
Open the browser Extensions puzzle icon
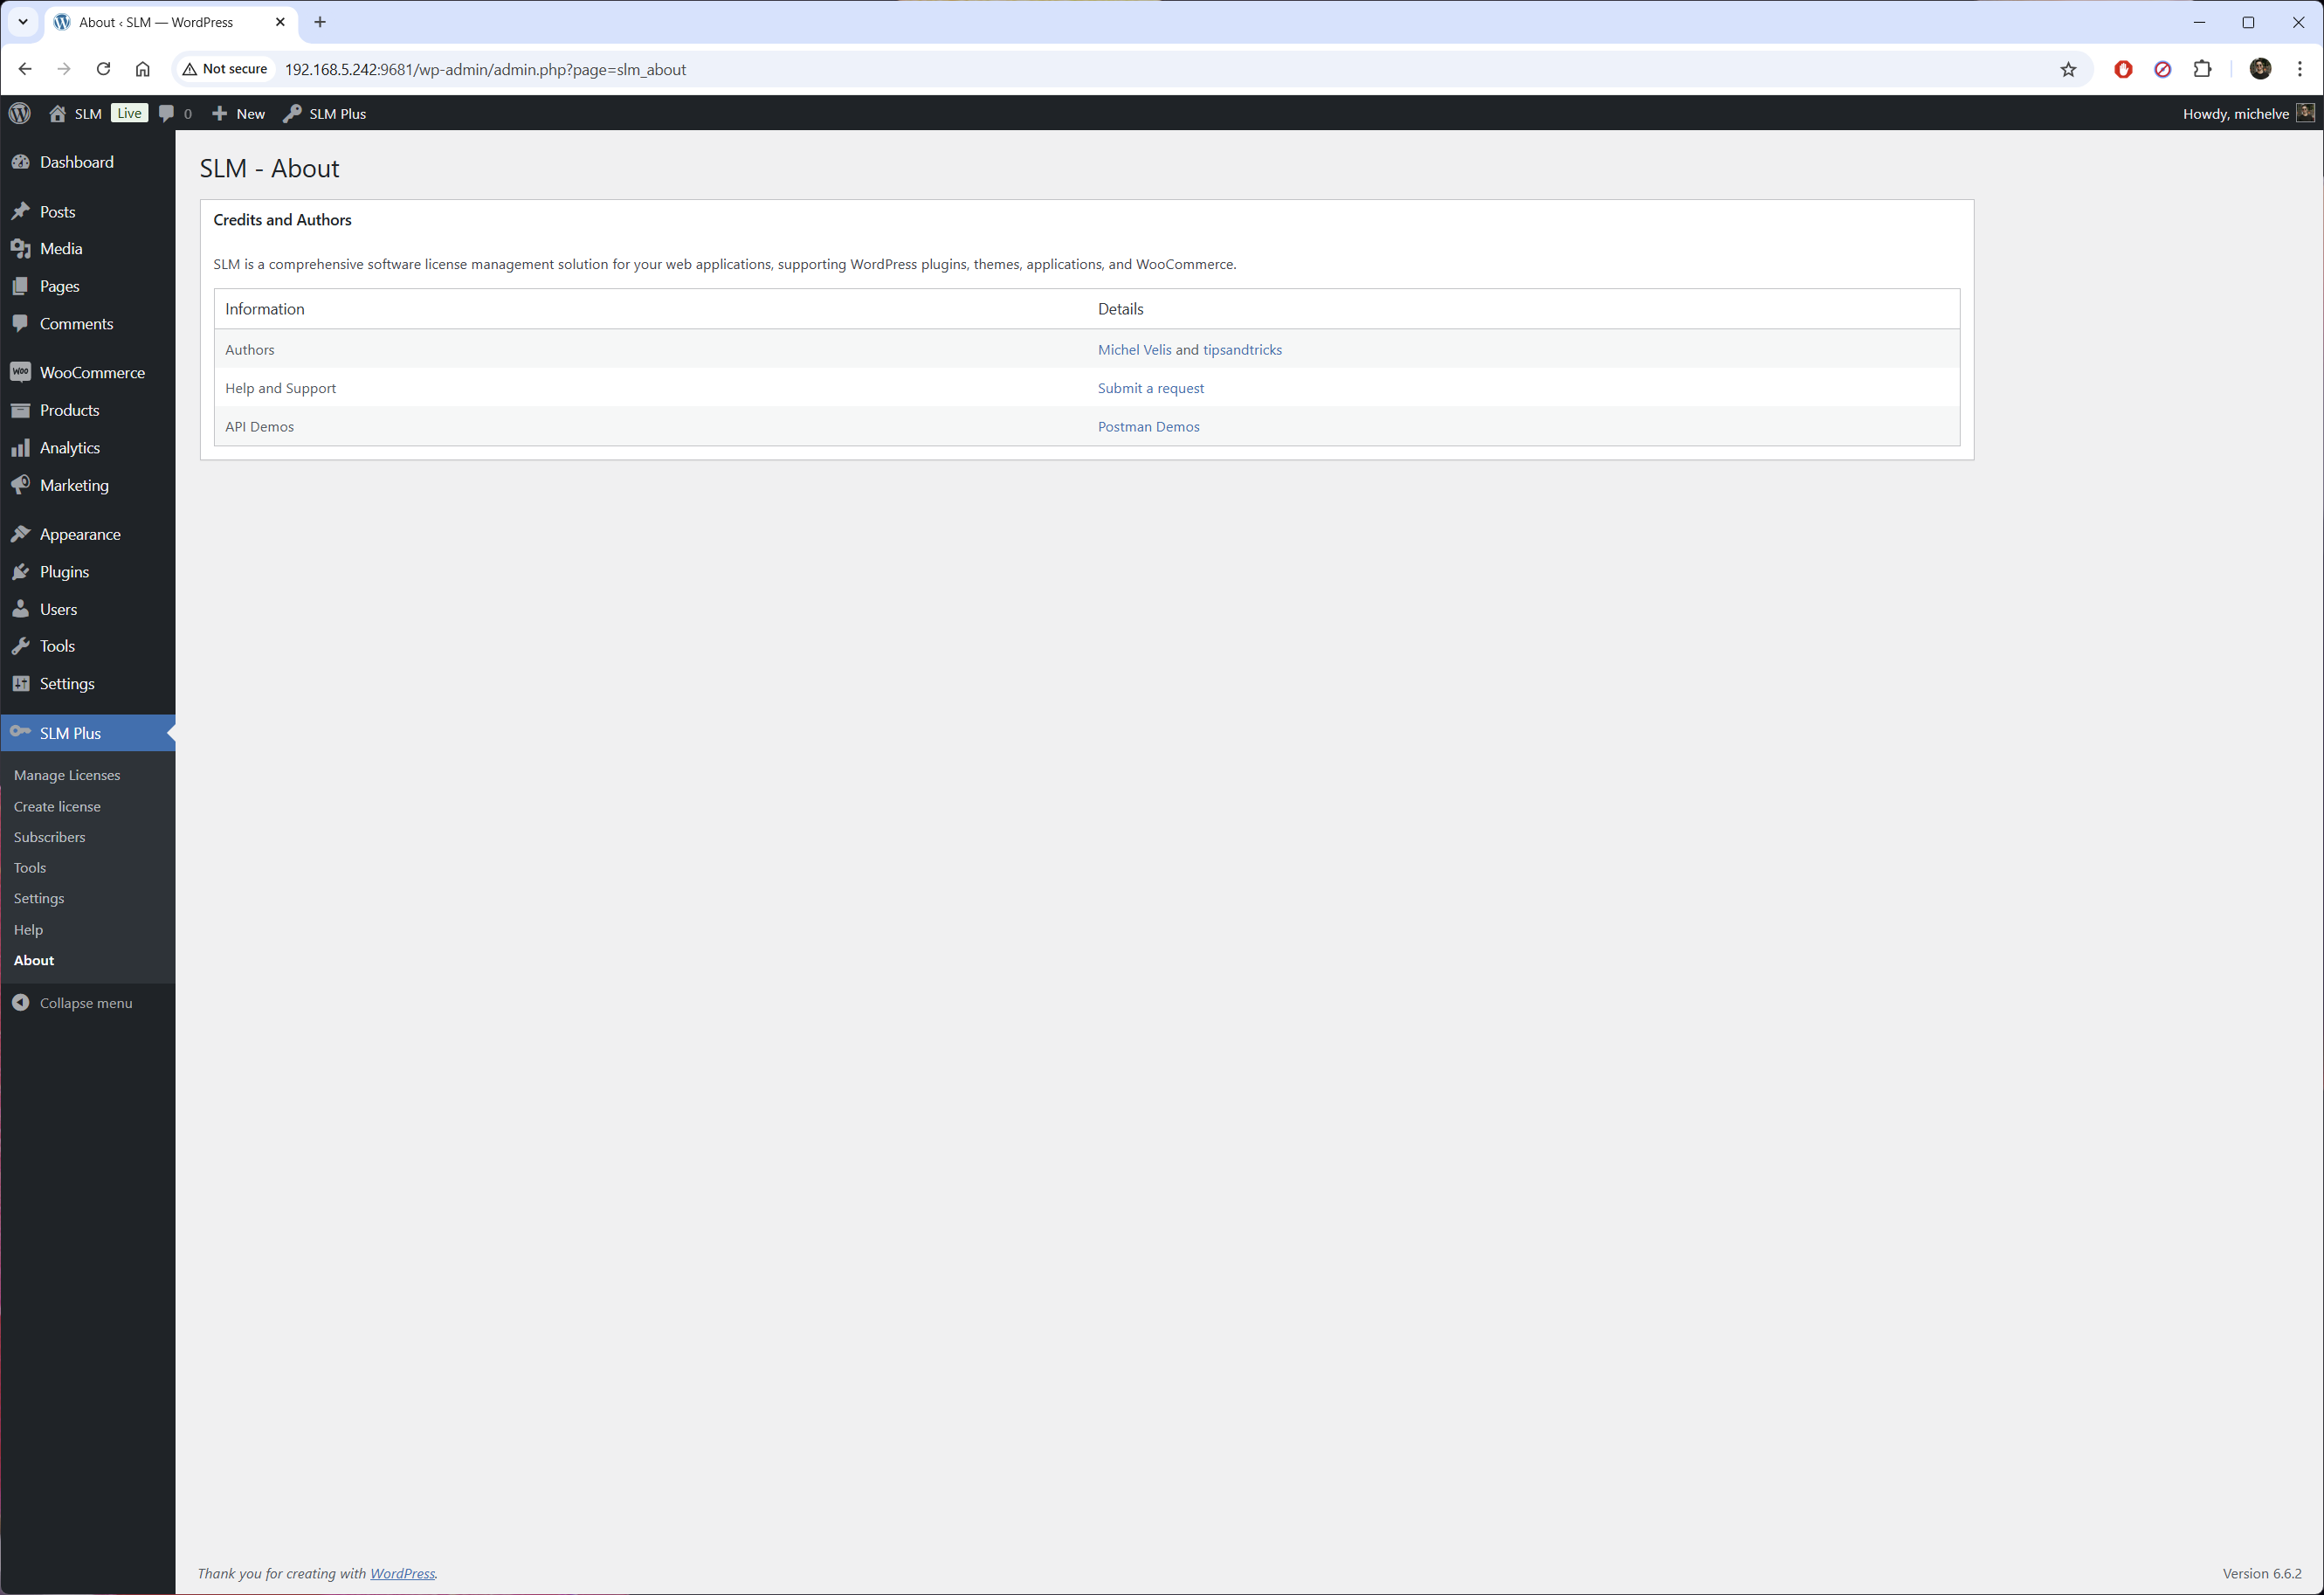(x=2202, y=69)
